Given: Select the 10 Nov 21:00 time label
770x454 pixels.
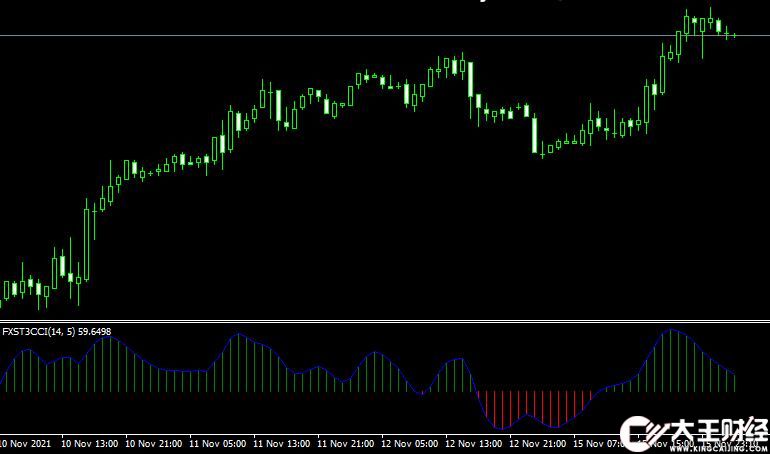Looking at the screenshot, I should pos(153,444).
